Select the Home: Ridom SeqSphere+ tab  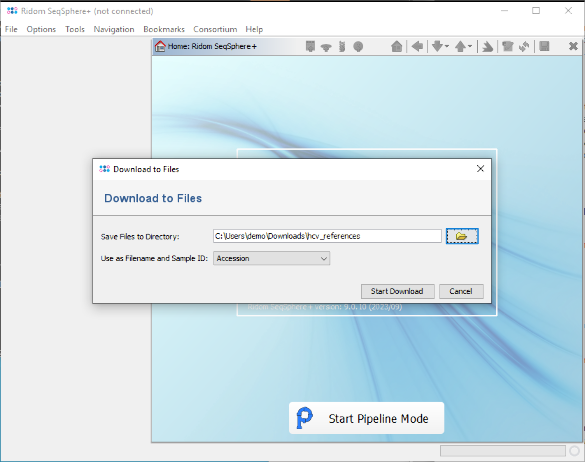(212, 46)
